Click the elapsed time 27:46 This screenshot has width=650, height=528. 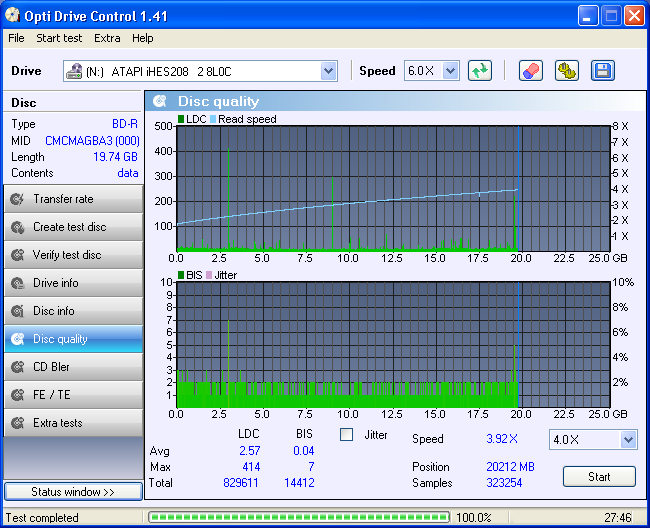(618, 518)
